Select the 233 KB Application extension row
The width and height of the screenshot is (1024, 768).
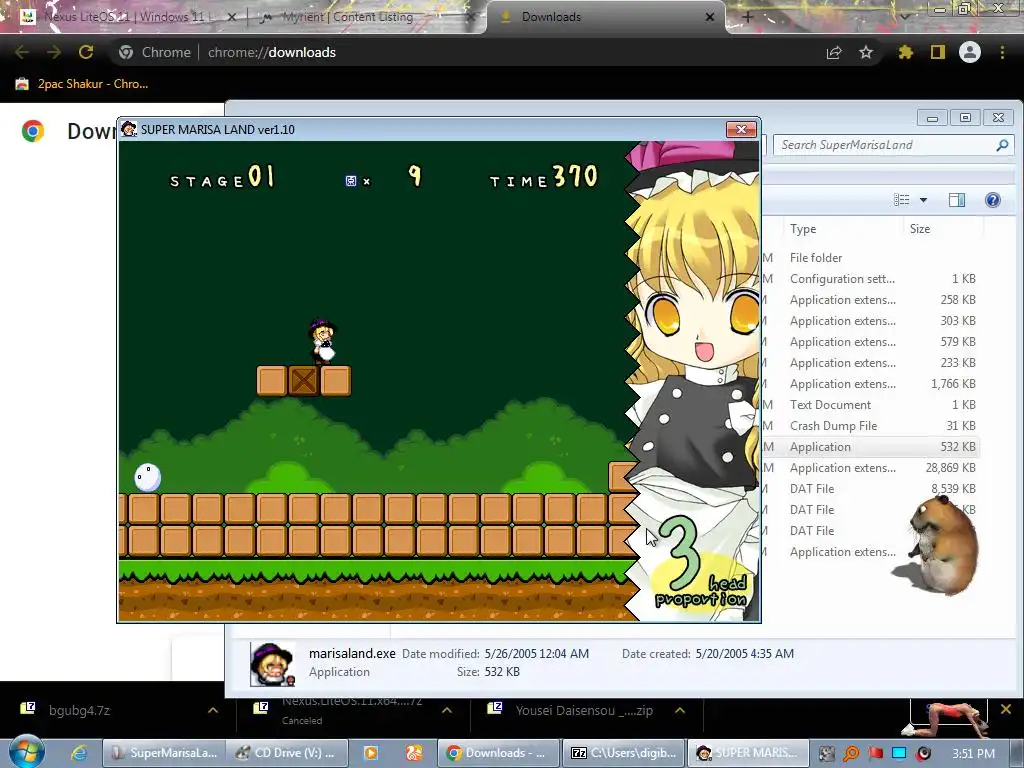tap(871, 362)
